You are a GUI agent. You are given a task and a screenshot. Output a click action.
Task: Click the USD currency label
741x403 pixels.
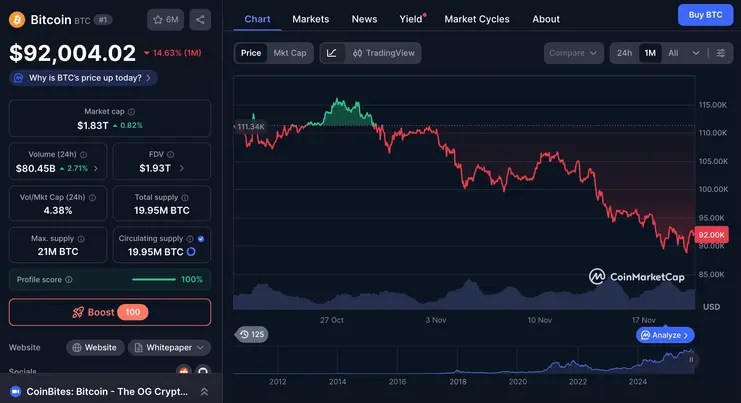coord(711,307)
